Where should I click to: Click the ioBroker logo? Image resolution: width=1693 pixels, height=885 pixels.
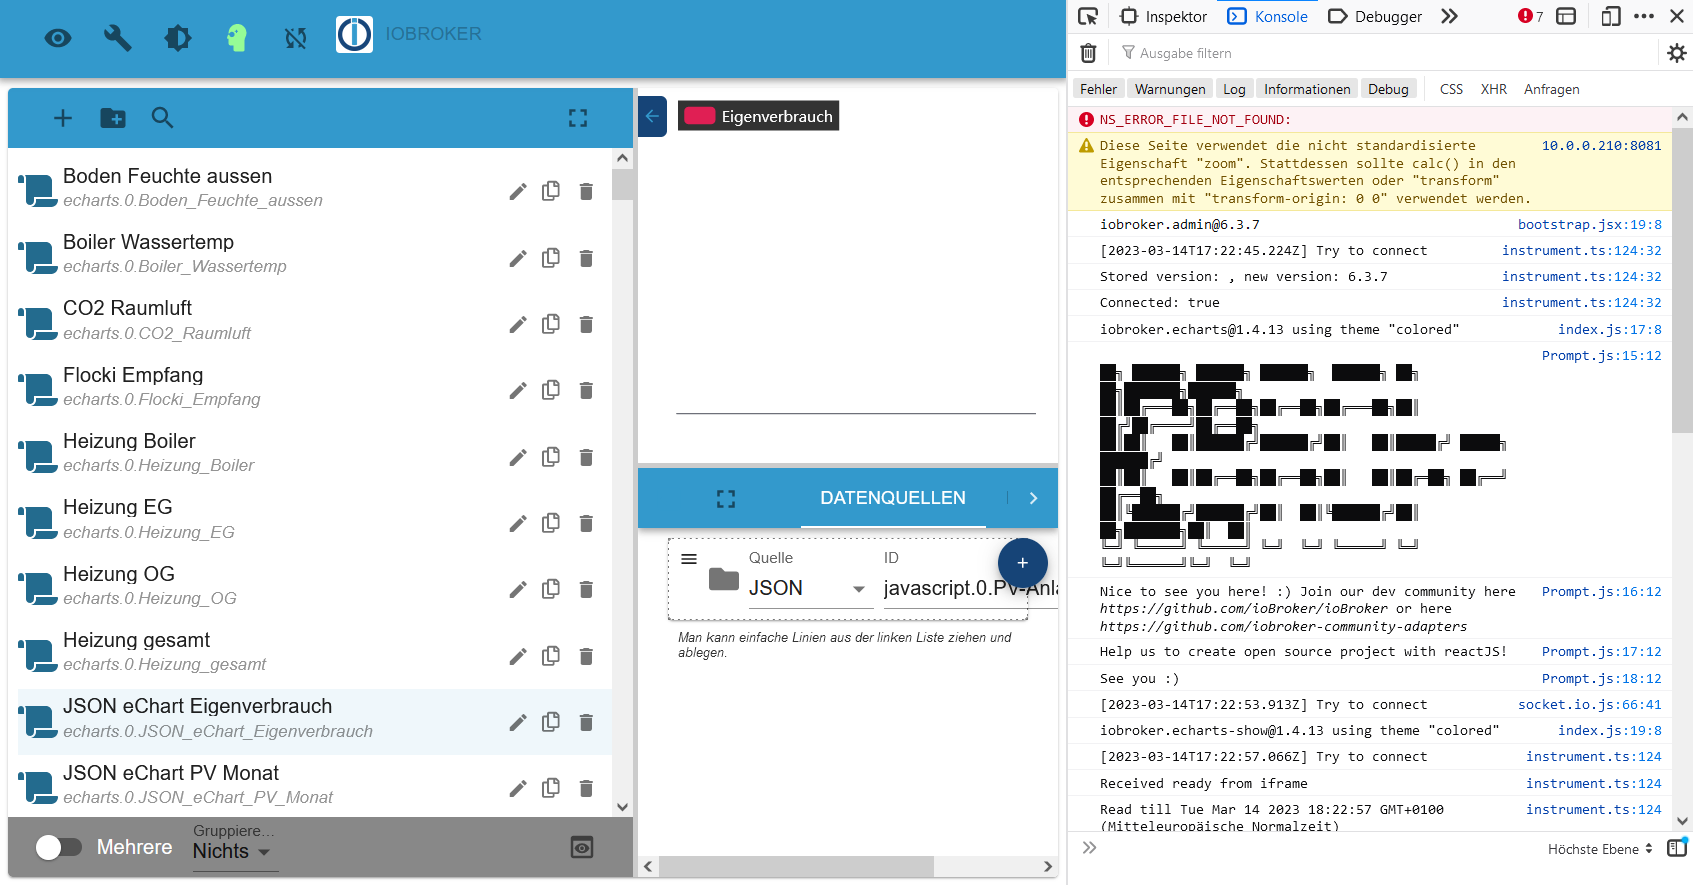[x=354, y=34]
